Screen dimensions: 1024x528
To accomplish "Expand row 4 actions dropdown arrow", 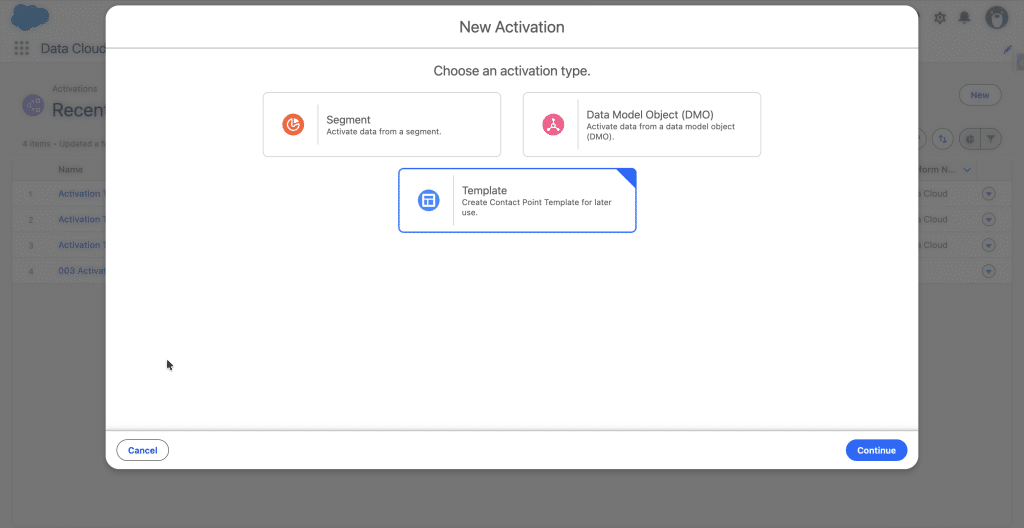I will 989,271.
